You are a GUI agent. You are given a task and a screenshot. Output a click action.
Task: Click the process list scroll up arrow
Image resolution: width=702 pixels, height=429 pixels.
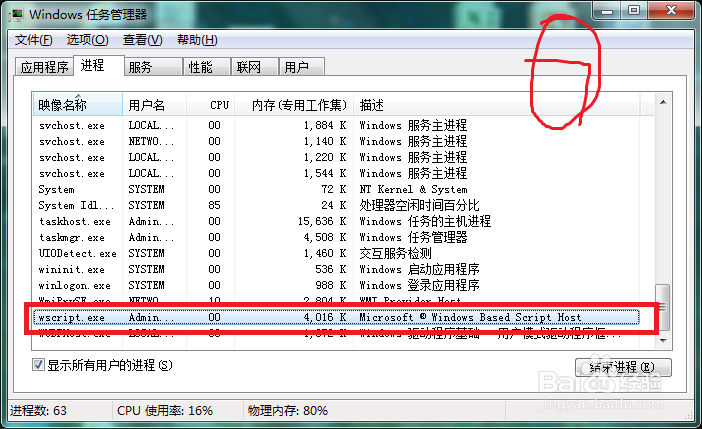(x=663, y=103)
